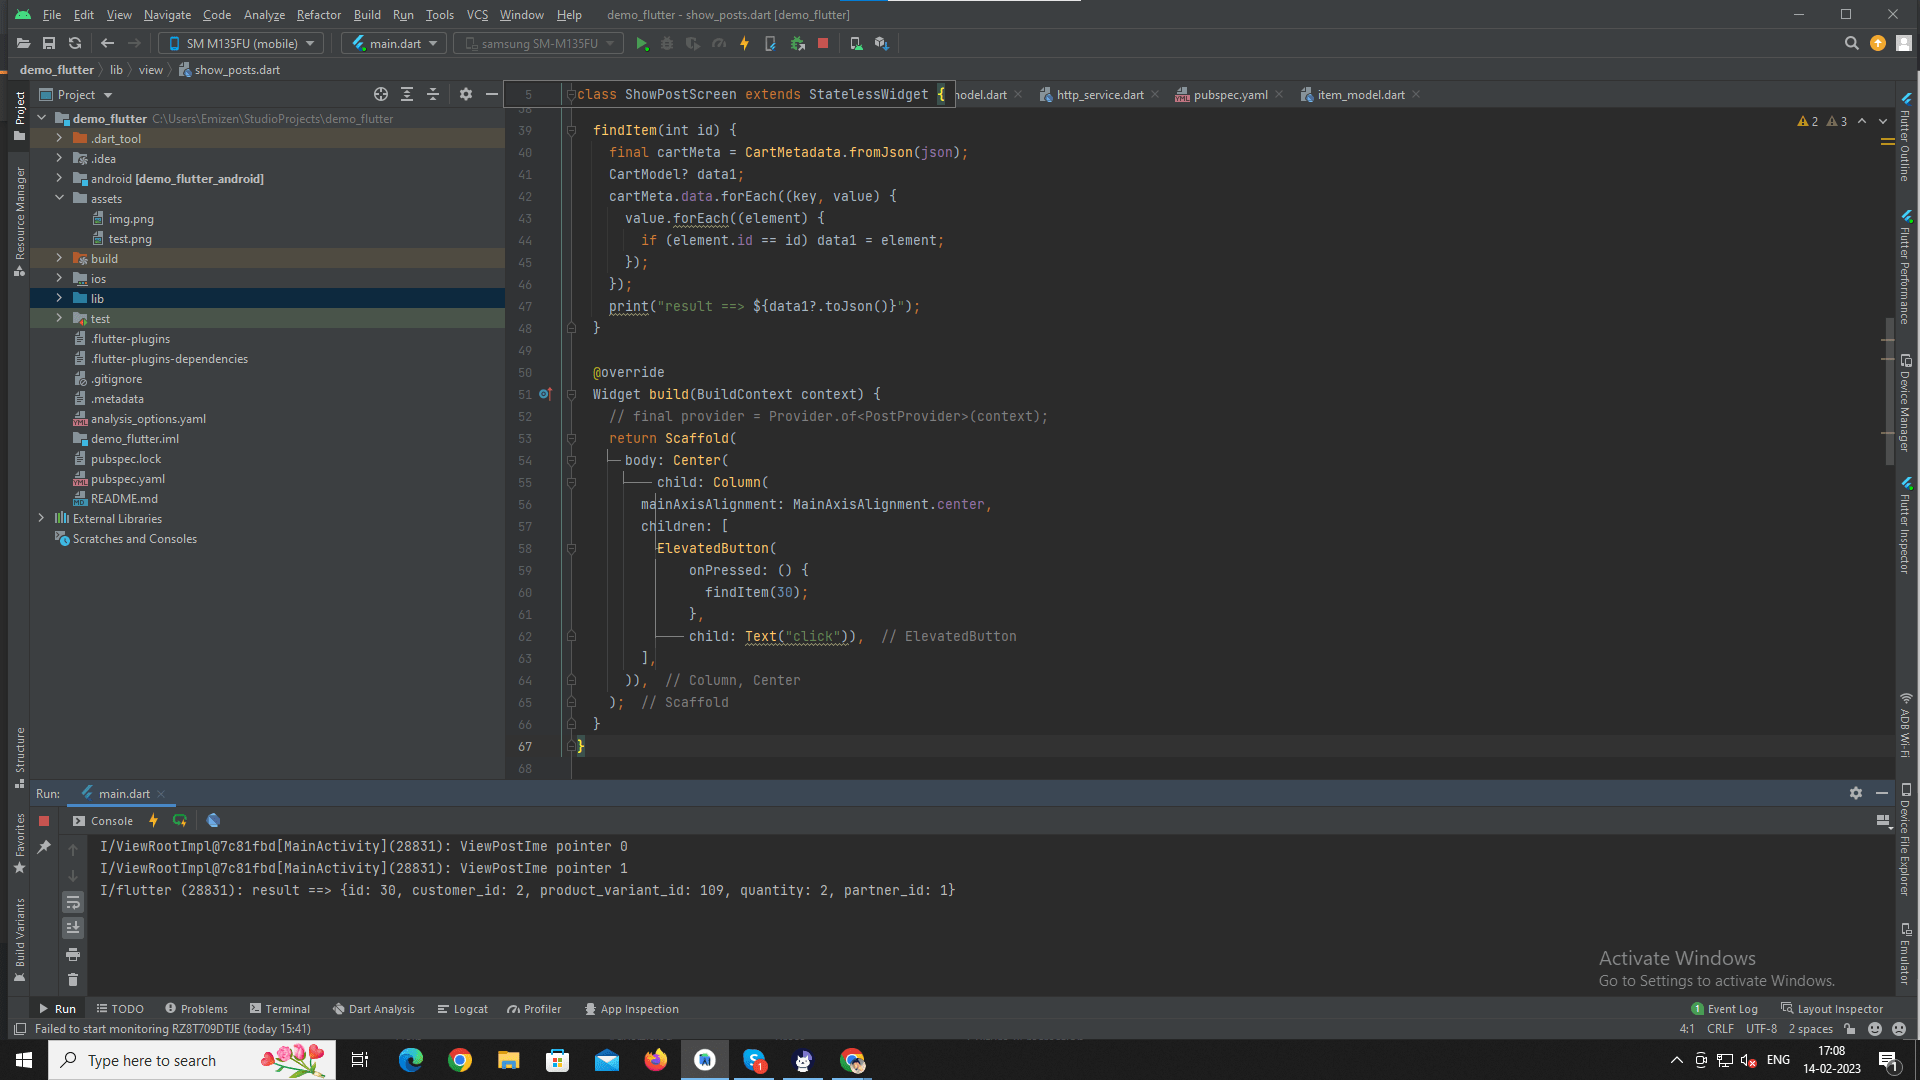Open the Navigate menu
Image resolution: width=1920 pixels, height=1080 pixels.
pos(167,15)
